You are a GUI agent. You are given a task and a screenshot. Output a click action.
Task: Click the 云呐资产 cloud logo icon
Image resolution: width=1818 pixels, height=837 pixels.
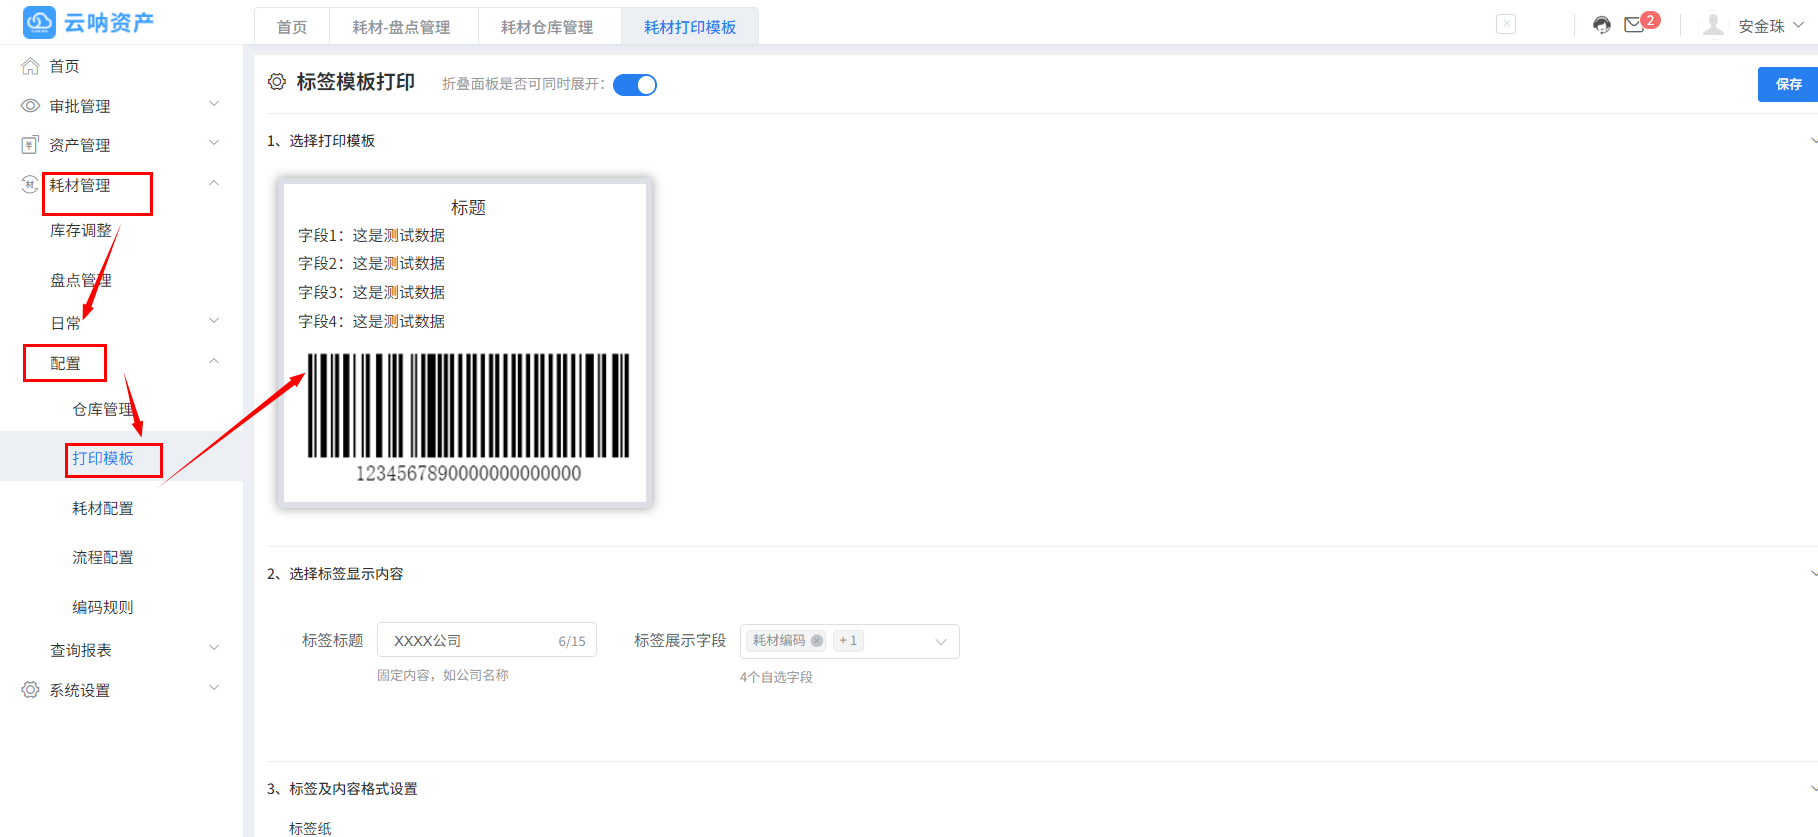(39, 21)
